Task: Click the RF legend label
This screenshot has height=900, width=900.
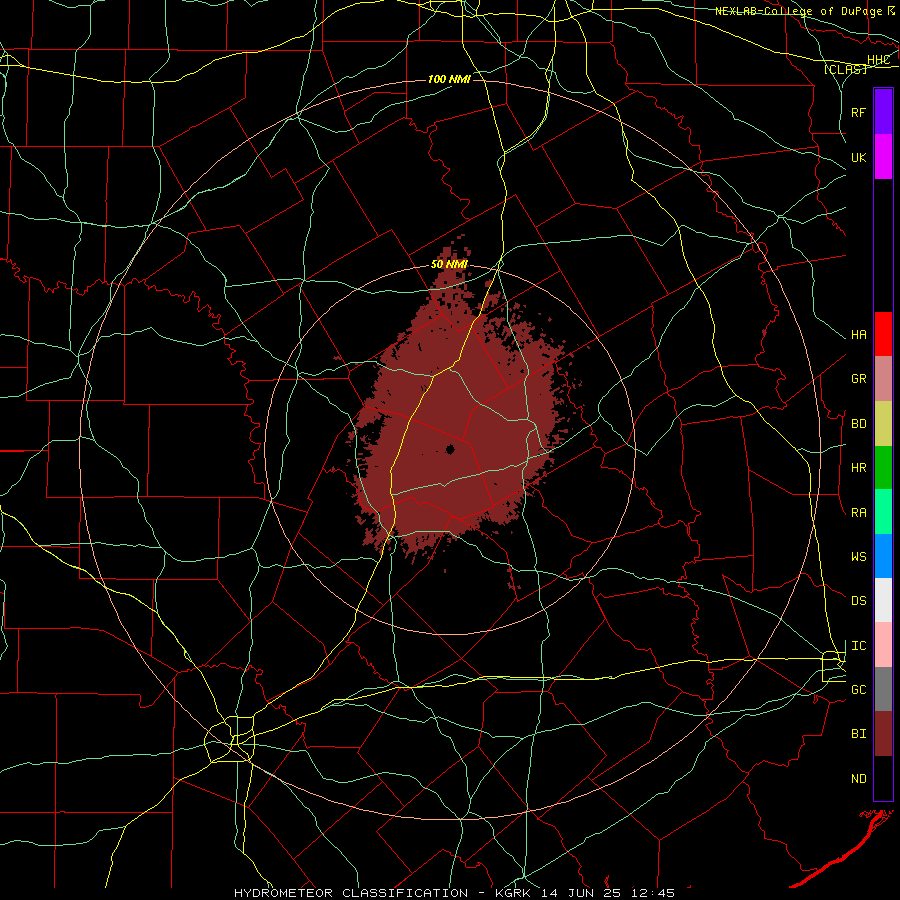Action: point(858,112)
